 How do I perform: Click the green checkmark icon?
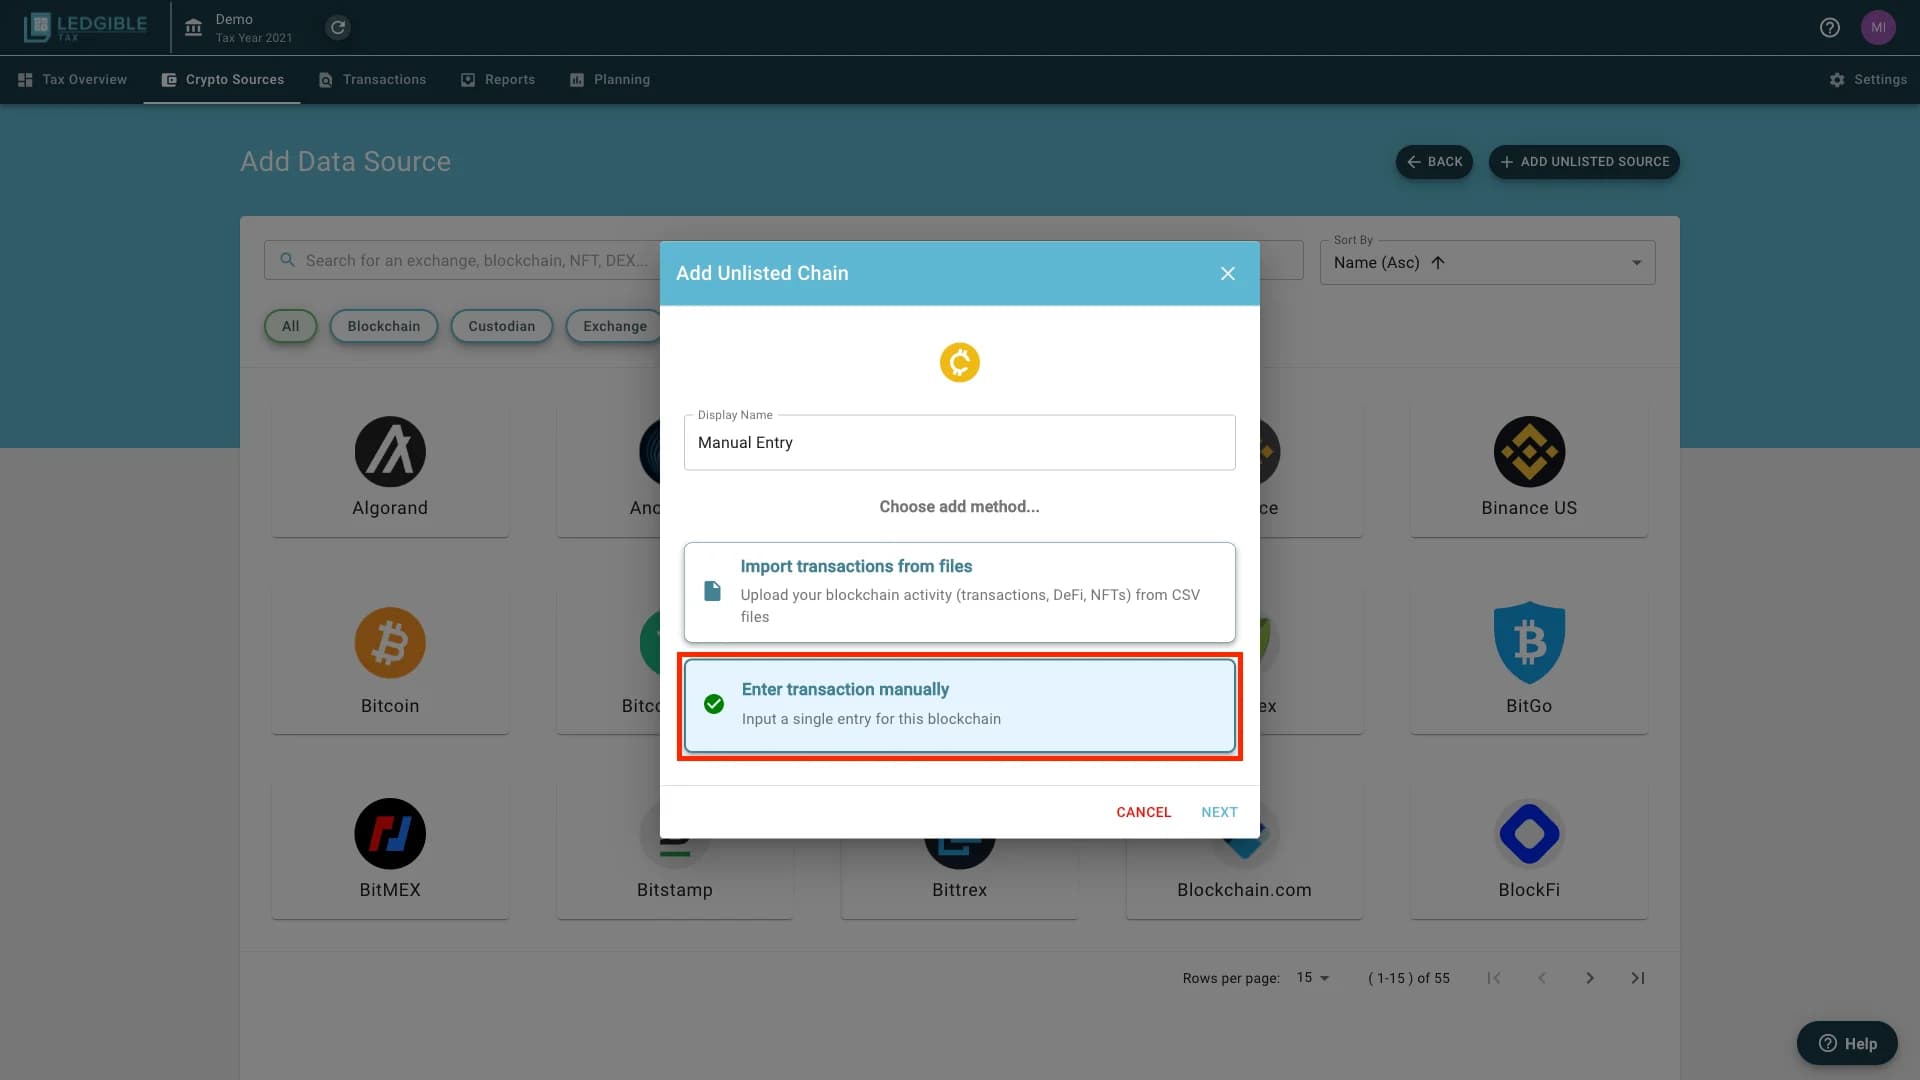pyautogui.click(x=714, y=704)
